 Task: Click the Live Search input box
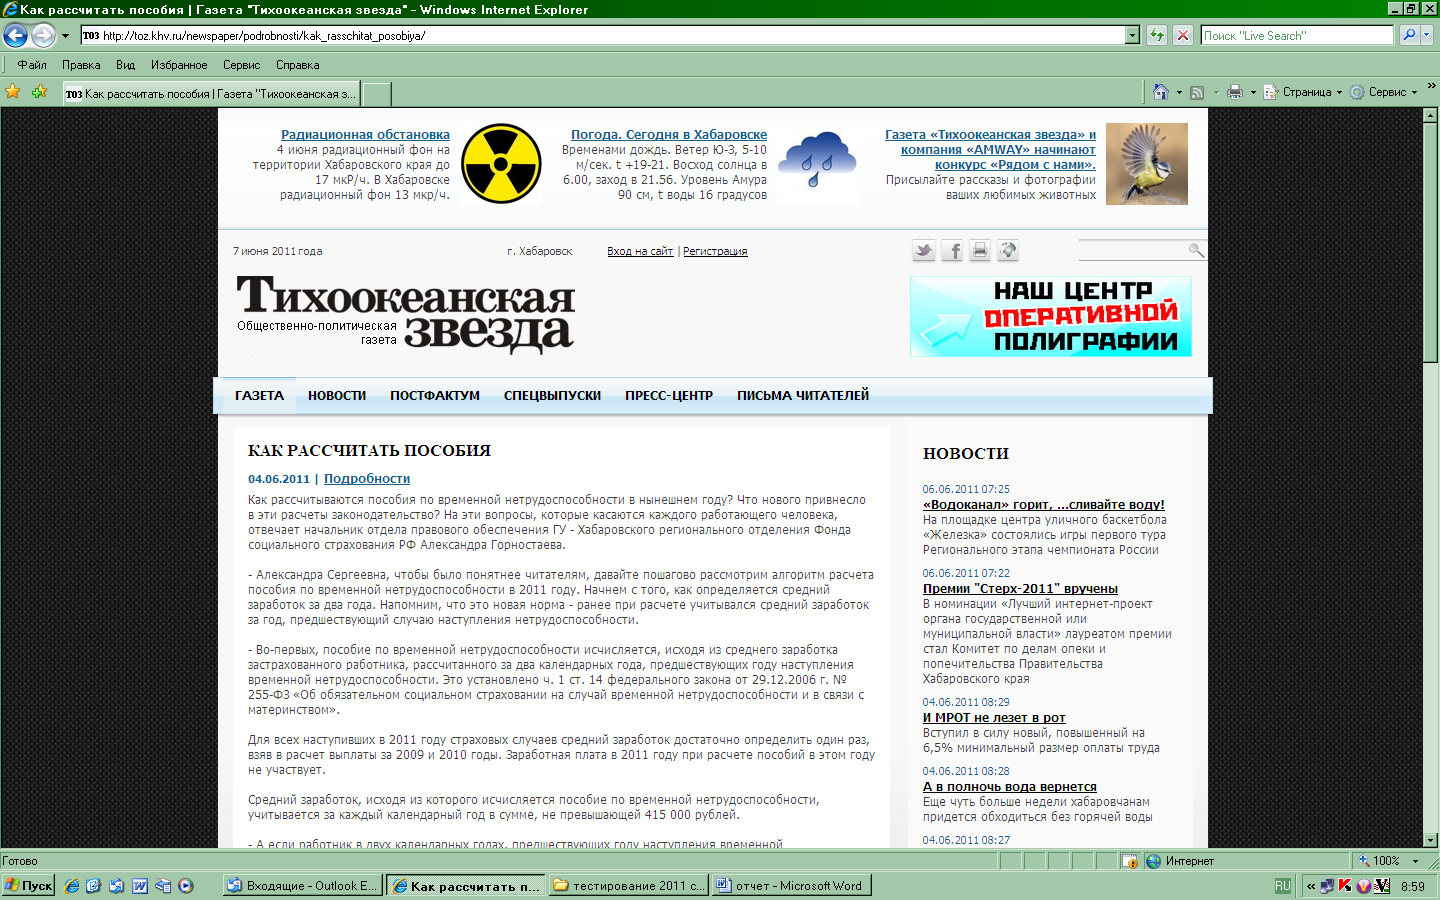point(1297,36)
